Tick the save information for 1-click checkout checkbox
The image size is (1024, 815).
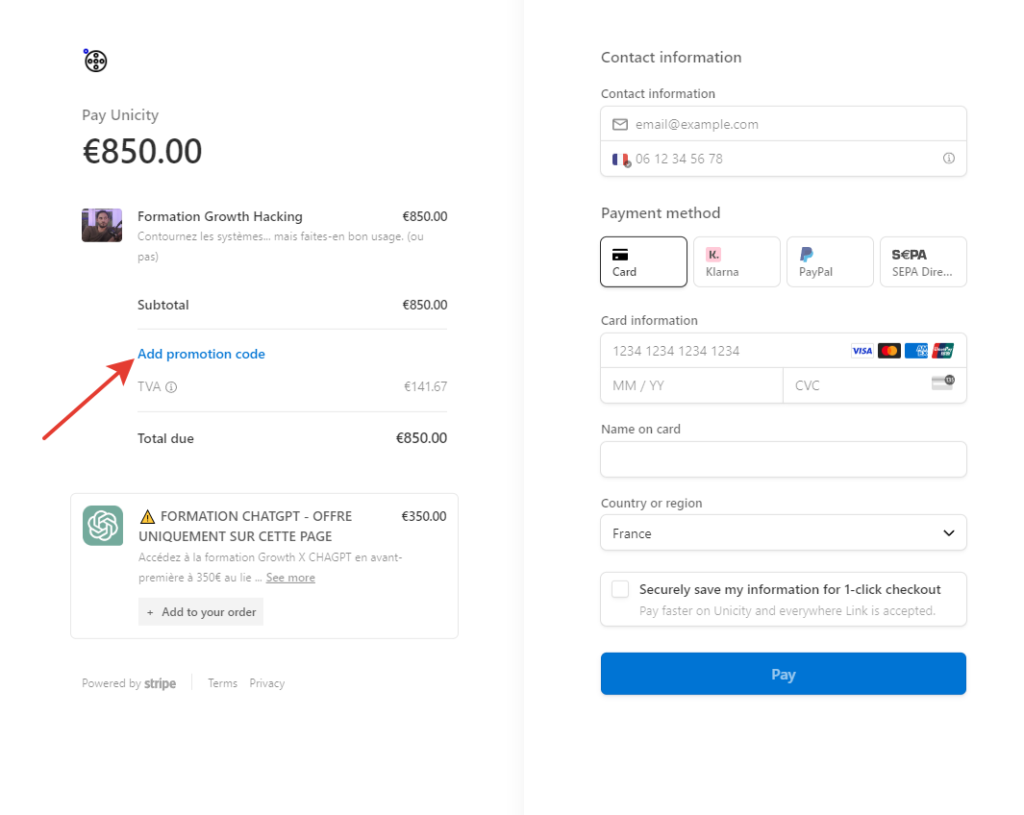620,589
